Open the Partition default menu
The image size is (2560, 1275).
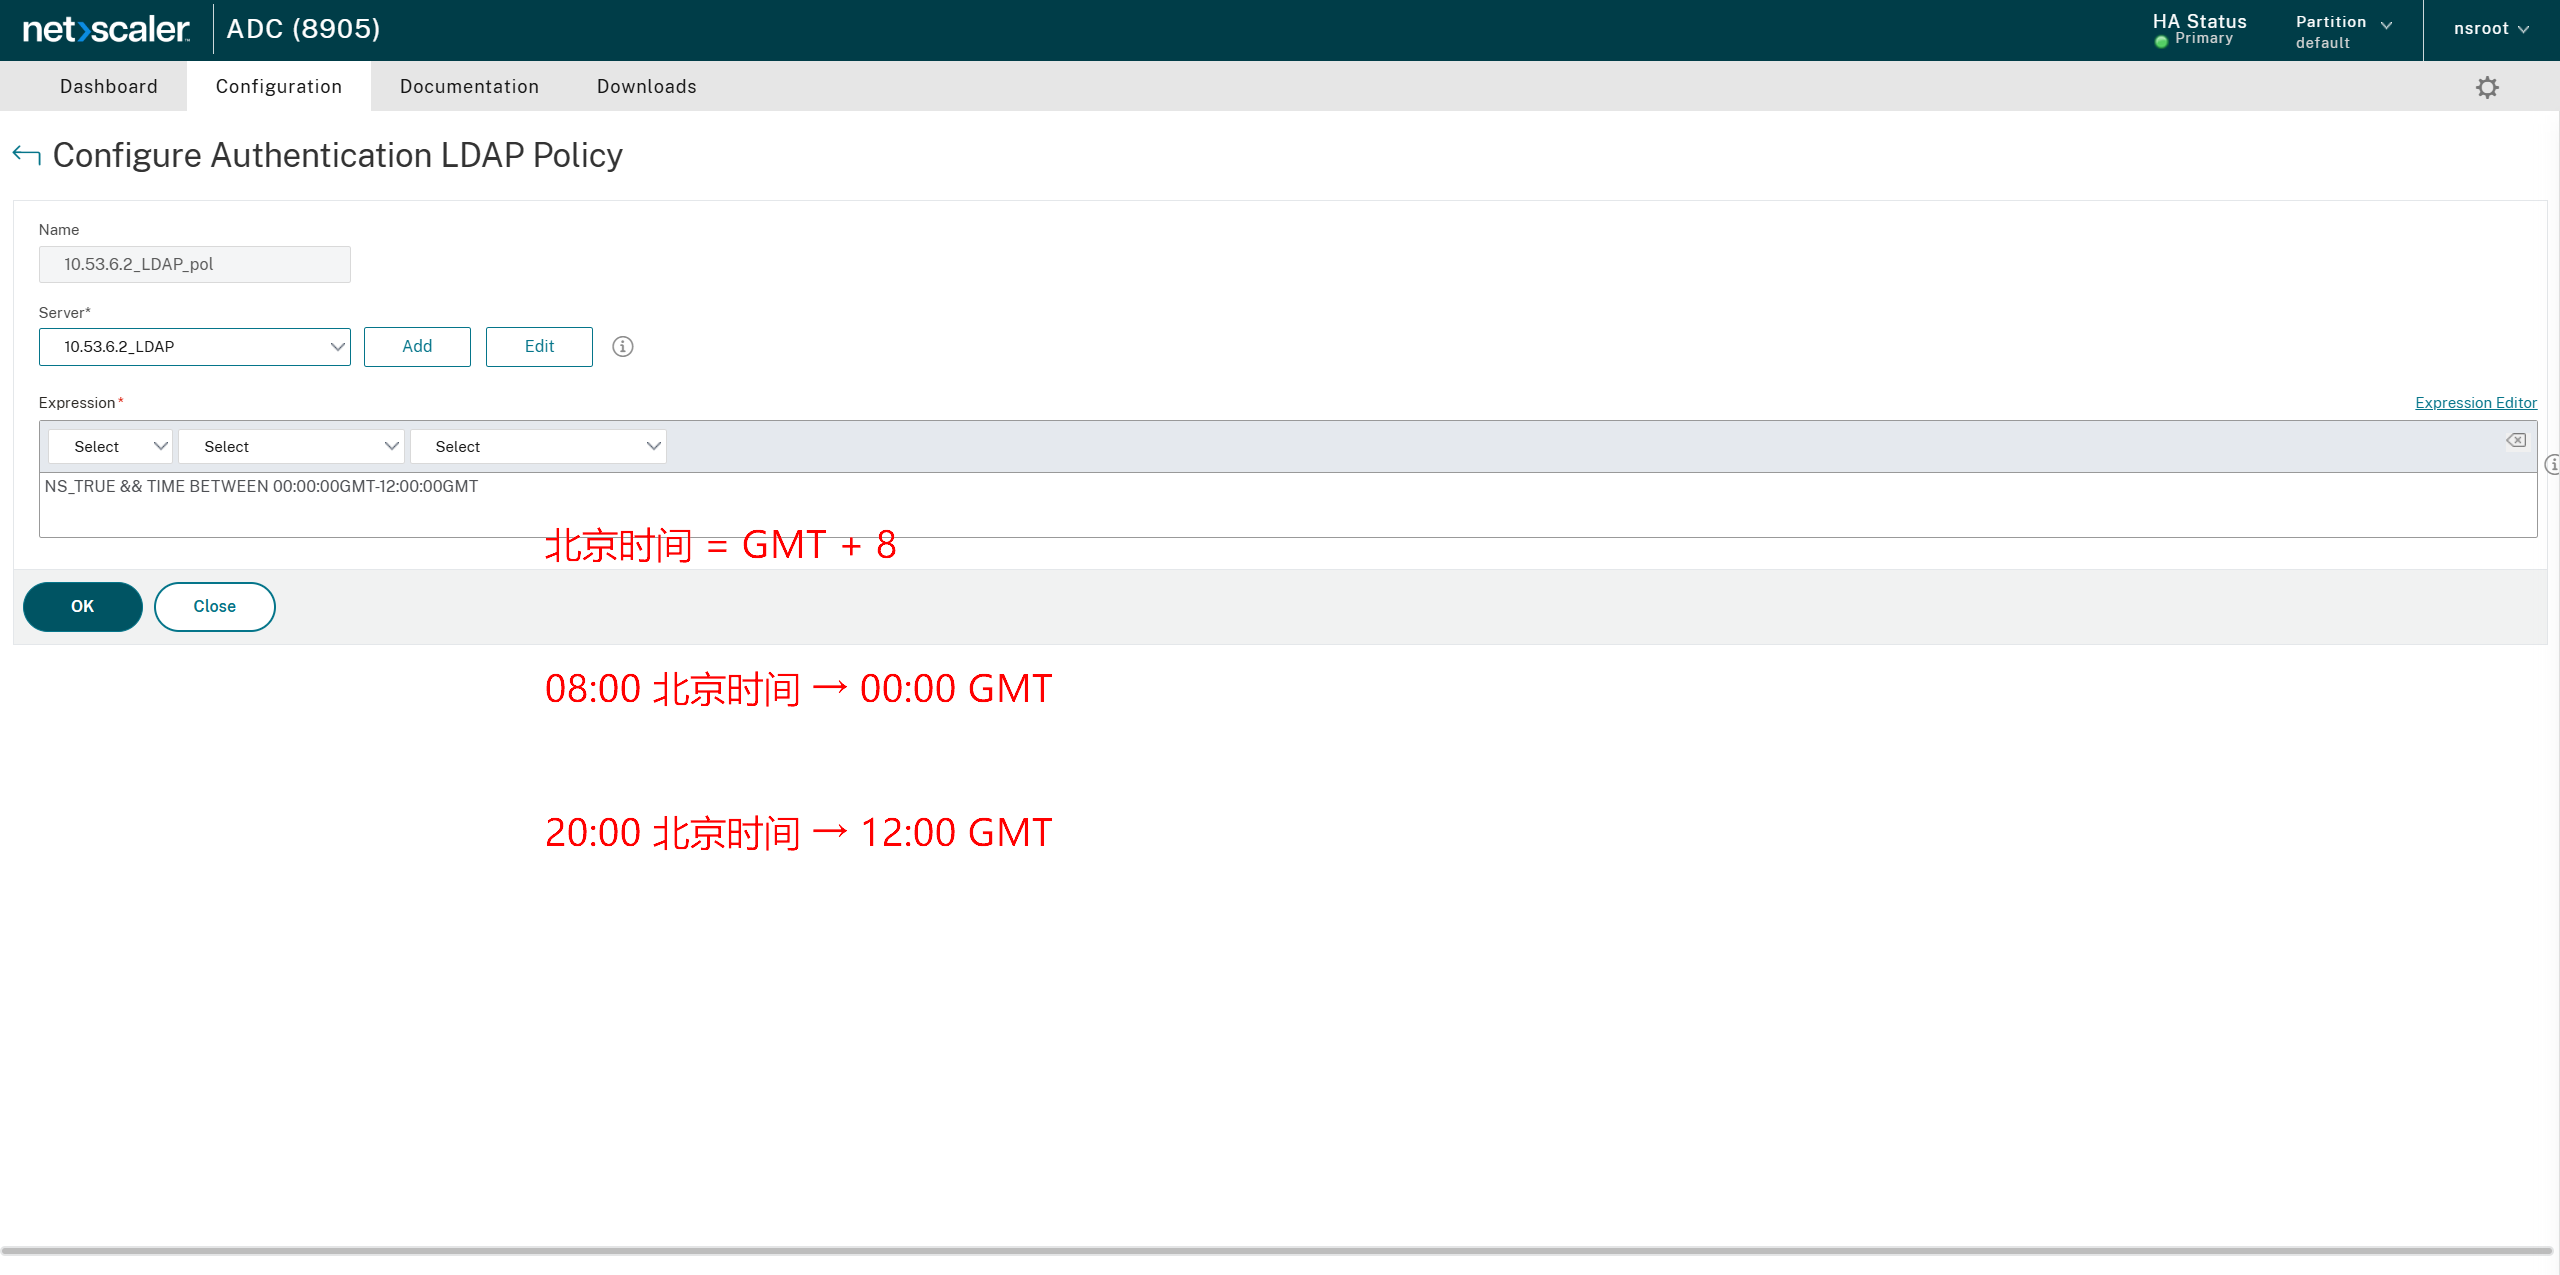click(2342, 31)
